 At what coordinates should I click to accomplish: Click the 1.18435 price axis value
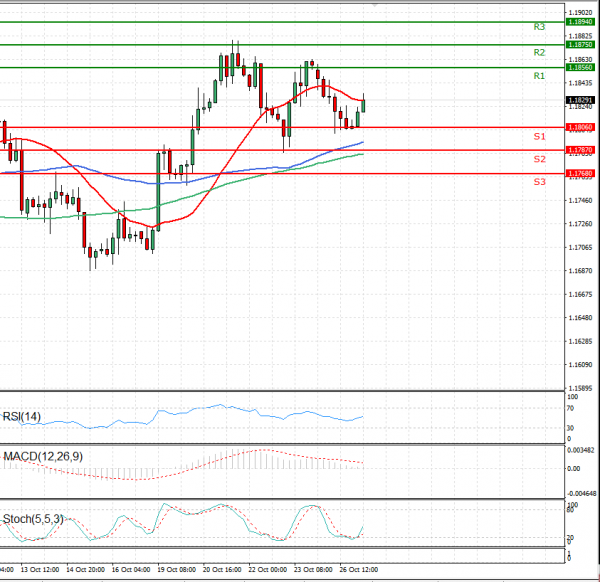(580, 83)
